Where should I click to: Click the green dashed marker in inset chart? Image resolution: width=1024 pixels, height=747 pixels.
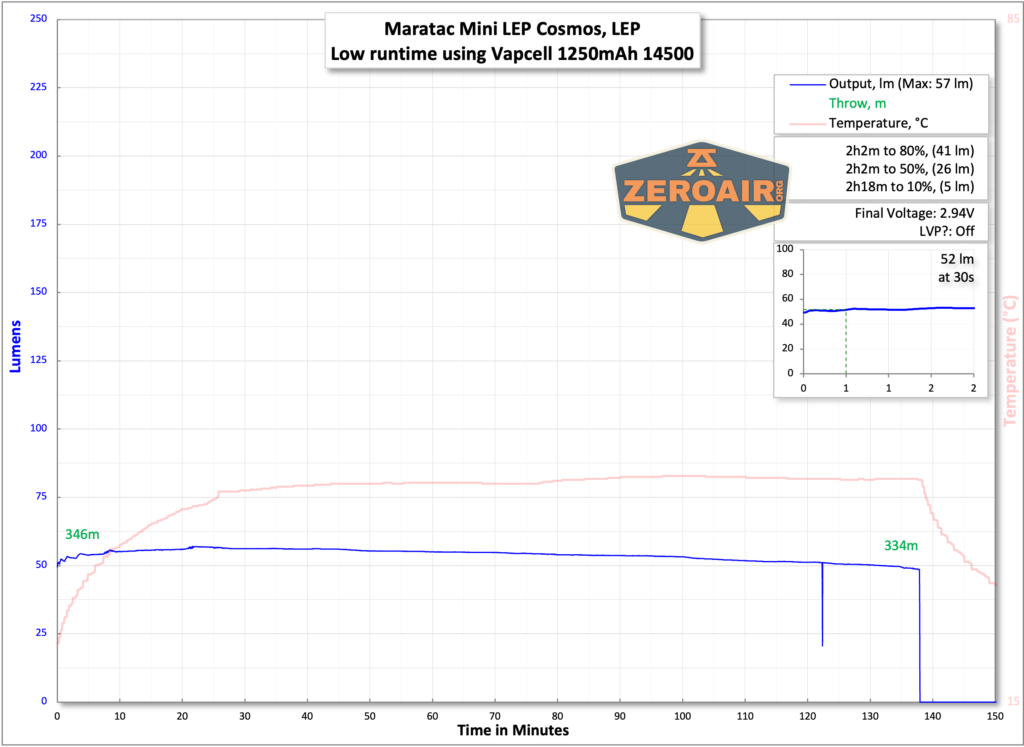pyautogui.click(x=846, y=340)
